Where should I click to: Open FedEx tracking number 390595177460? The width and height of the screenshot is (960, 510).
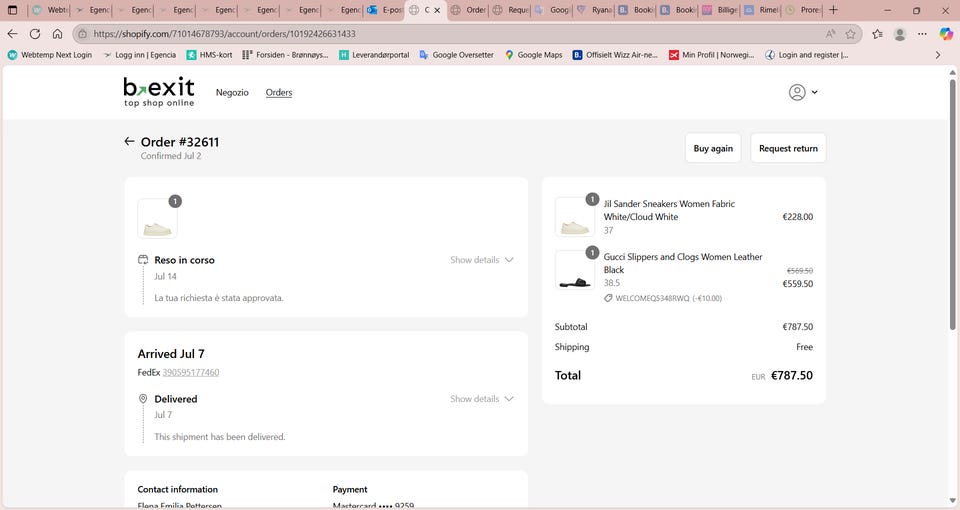190,372
